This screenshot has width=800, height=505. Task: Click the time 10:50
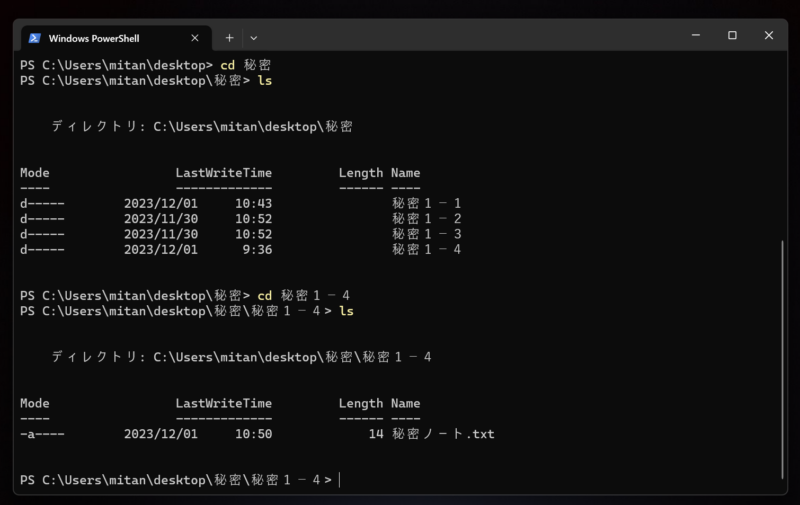254,434
